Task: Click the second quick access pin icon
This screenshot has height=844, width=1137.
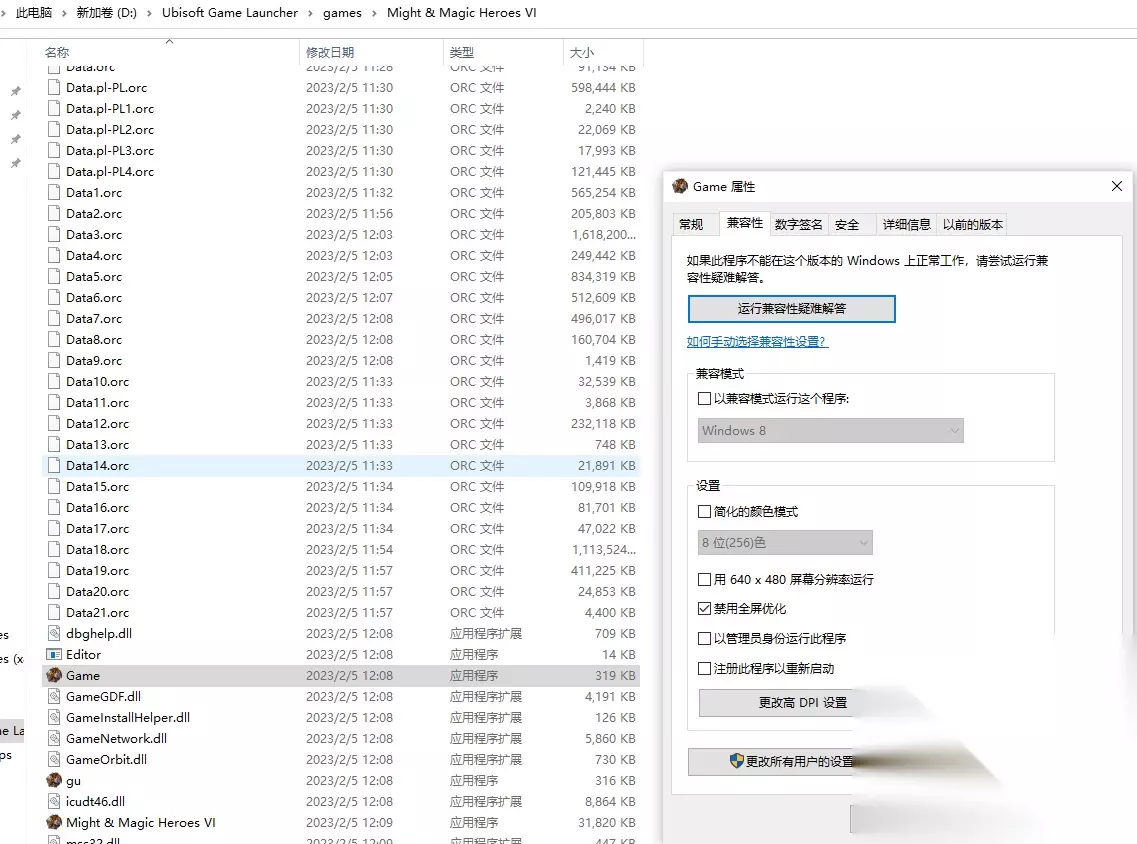Action: pyautogui.click(x=15, y=115)
